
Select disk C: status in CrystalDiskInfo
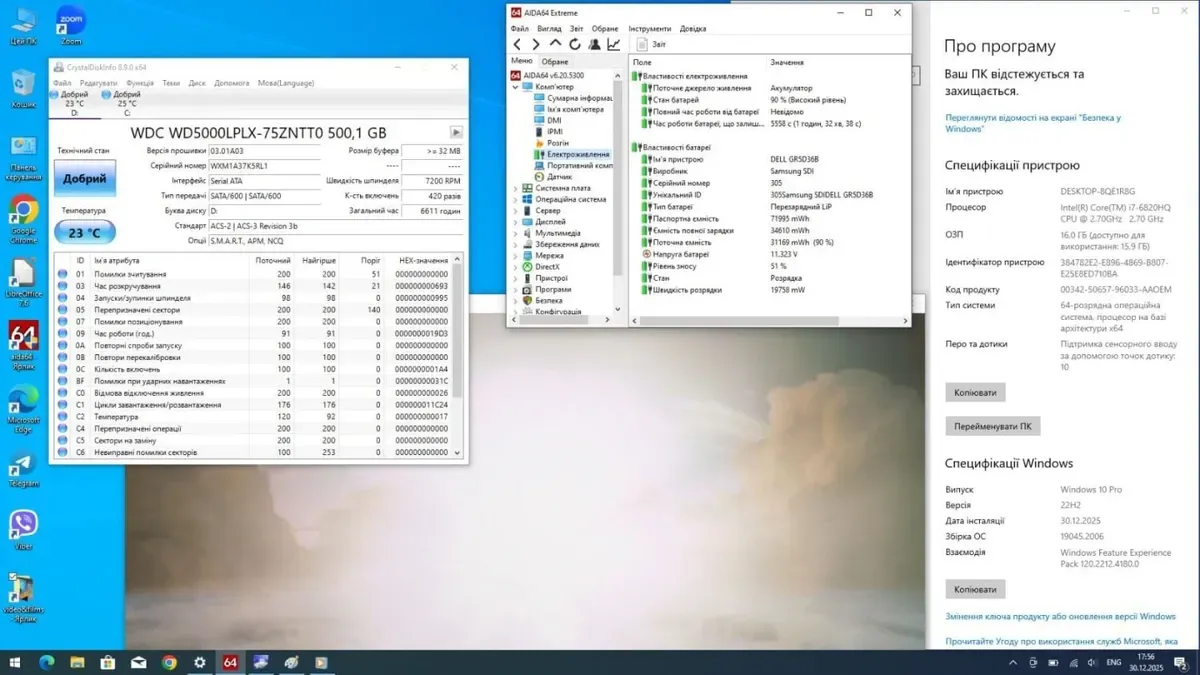coord(126,103)
